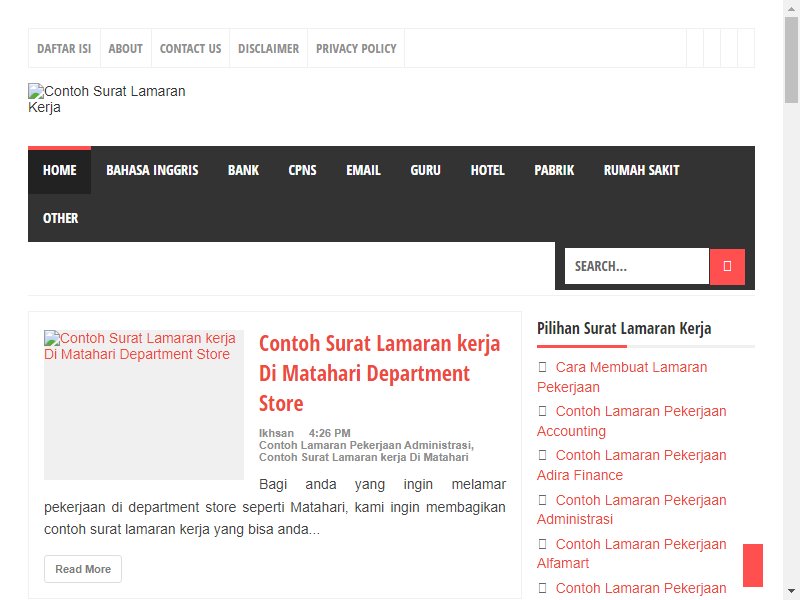Open Cara Membuat Lamaran Pekerjaan link
This screenshot has height=600, width=800.
click(622, 377)
